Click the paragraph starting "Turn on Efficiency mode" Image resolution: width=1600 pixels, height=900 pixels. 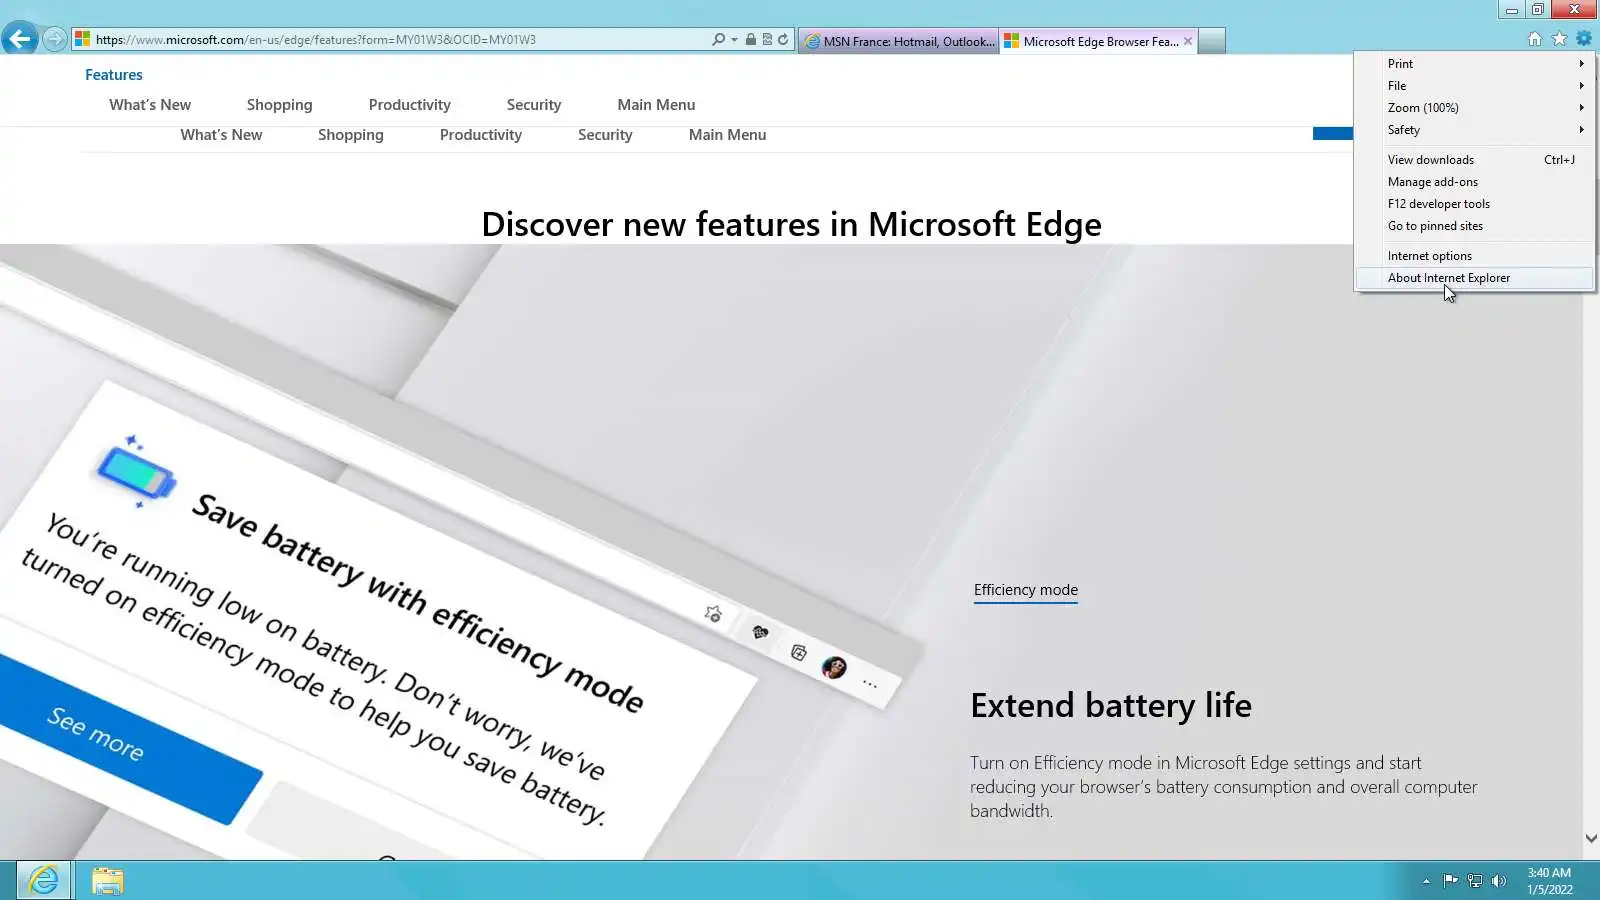1223,787
